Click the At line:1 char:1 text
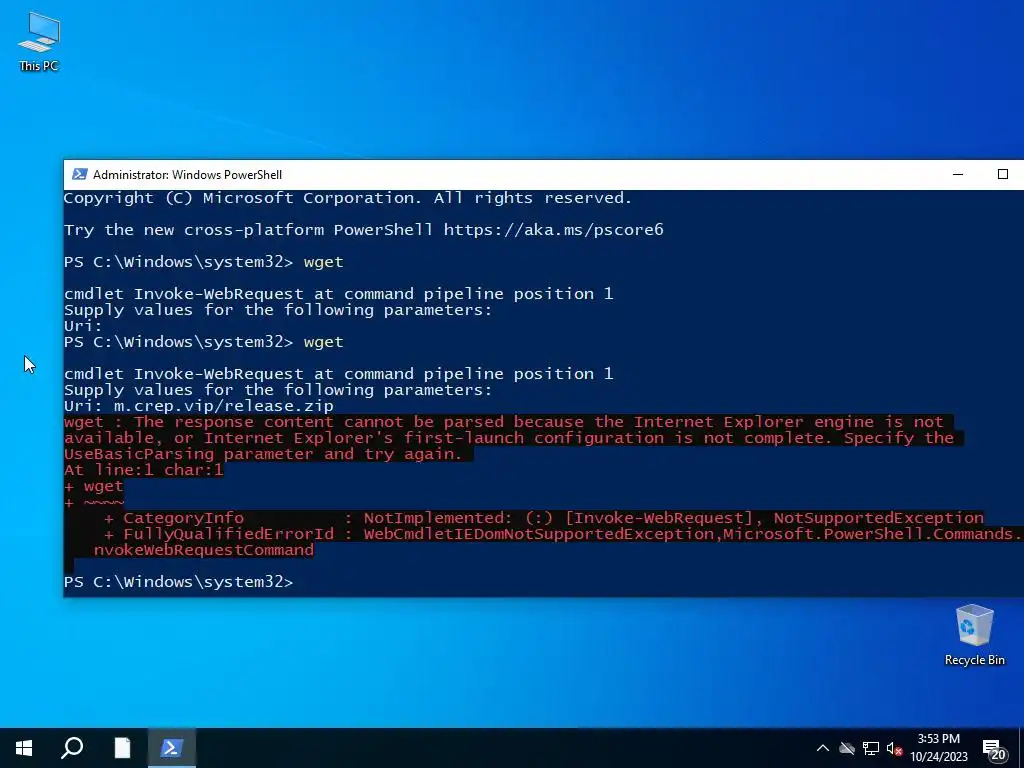Image resolution: width=1024 pixels, height=768 pixels. pyautogui.click(x=144, y=470)
